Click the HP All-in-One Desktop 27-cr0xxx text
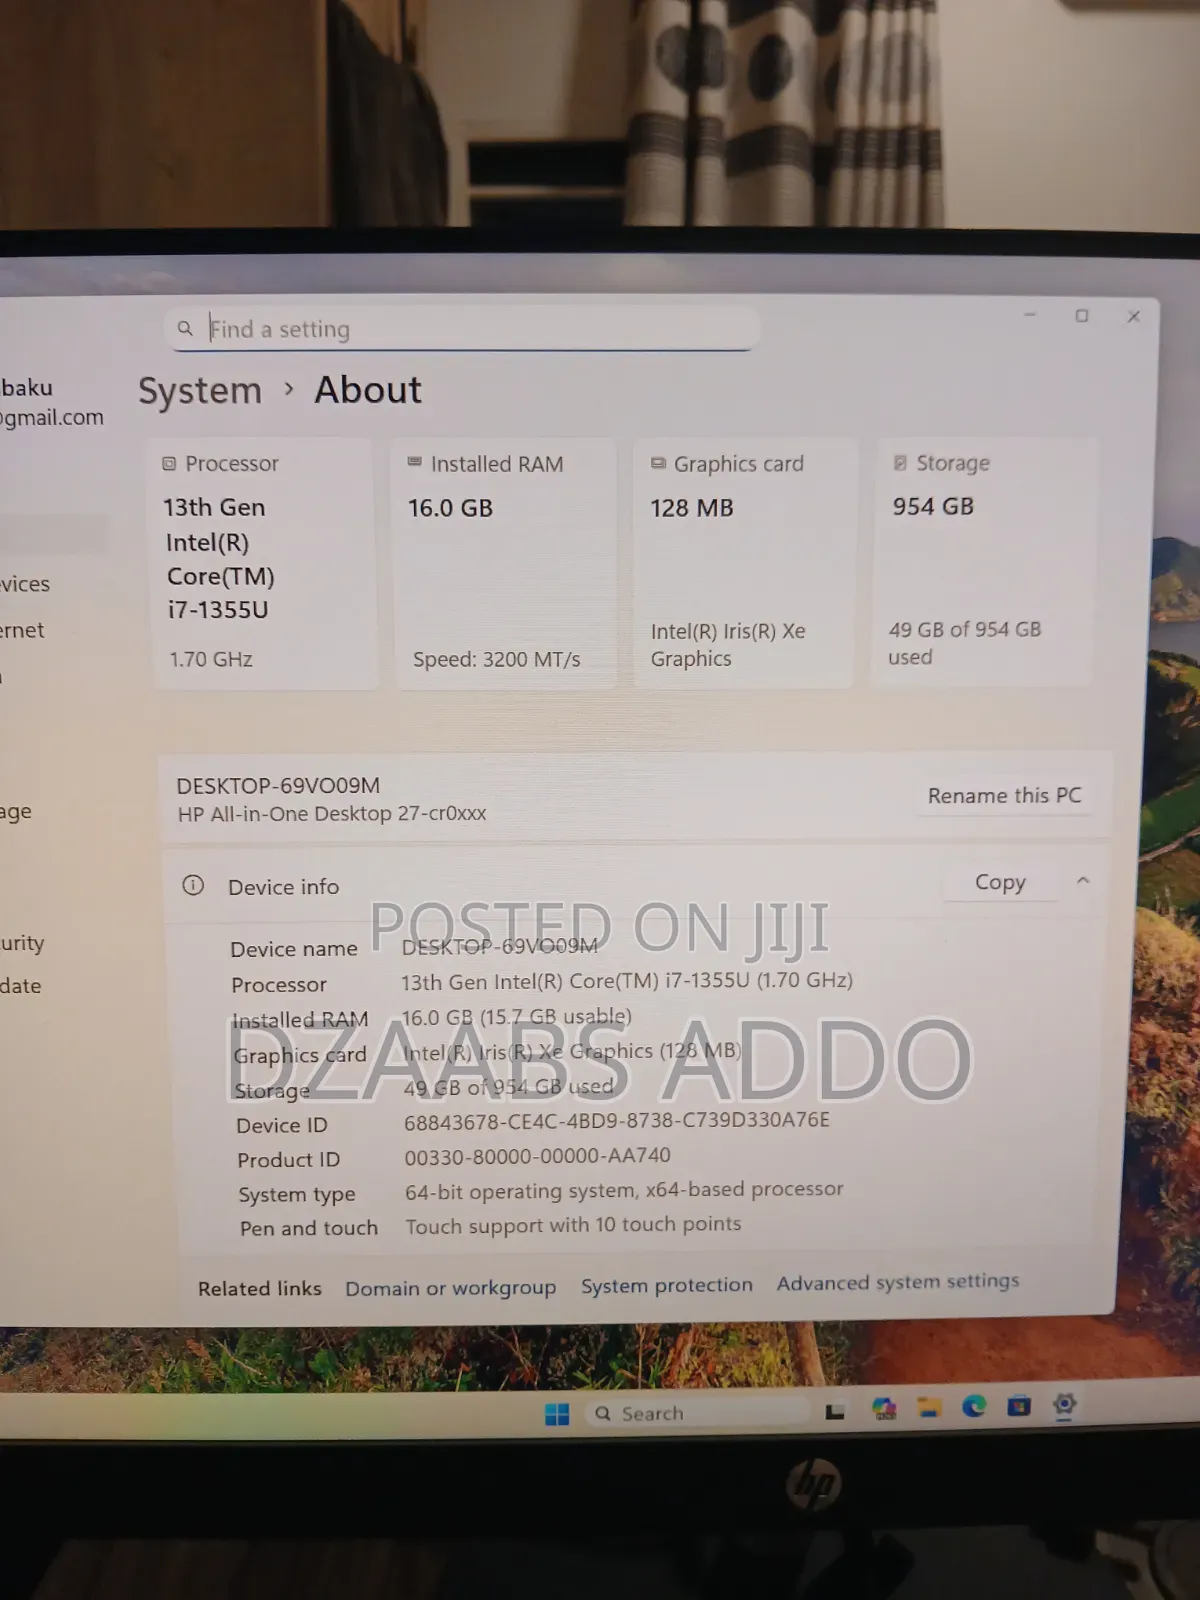 (x=332, y=814)
